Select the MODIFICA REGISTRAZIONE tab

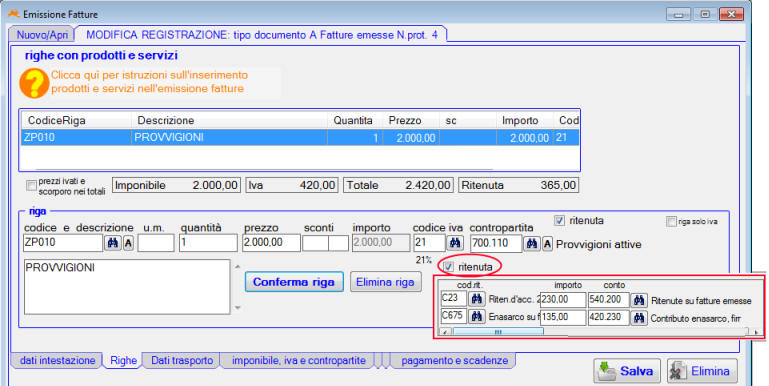point(261,35)
